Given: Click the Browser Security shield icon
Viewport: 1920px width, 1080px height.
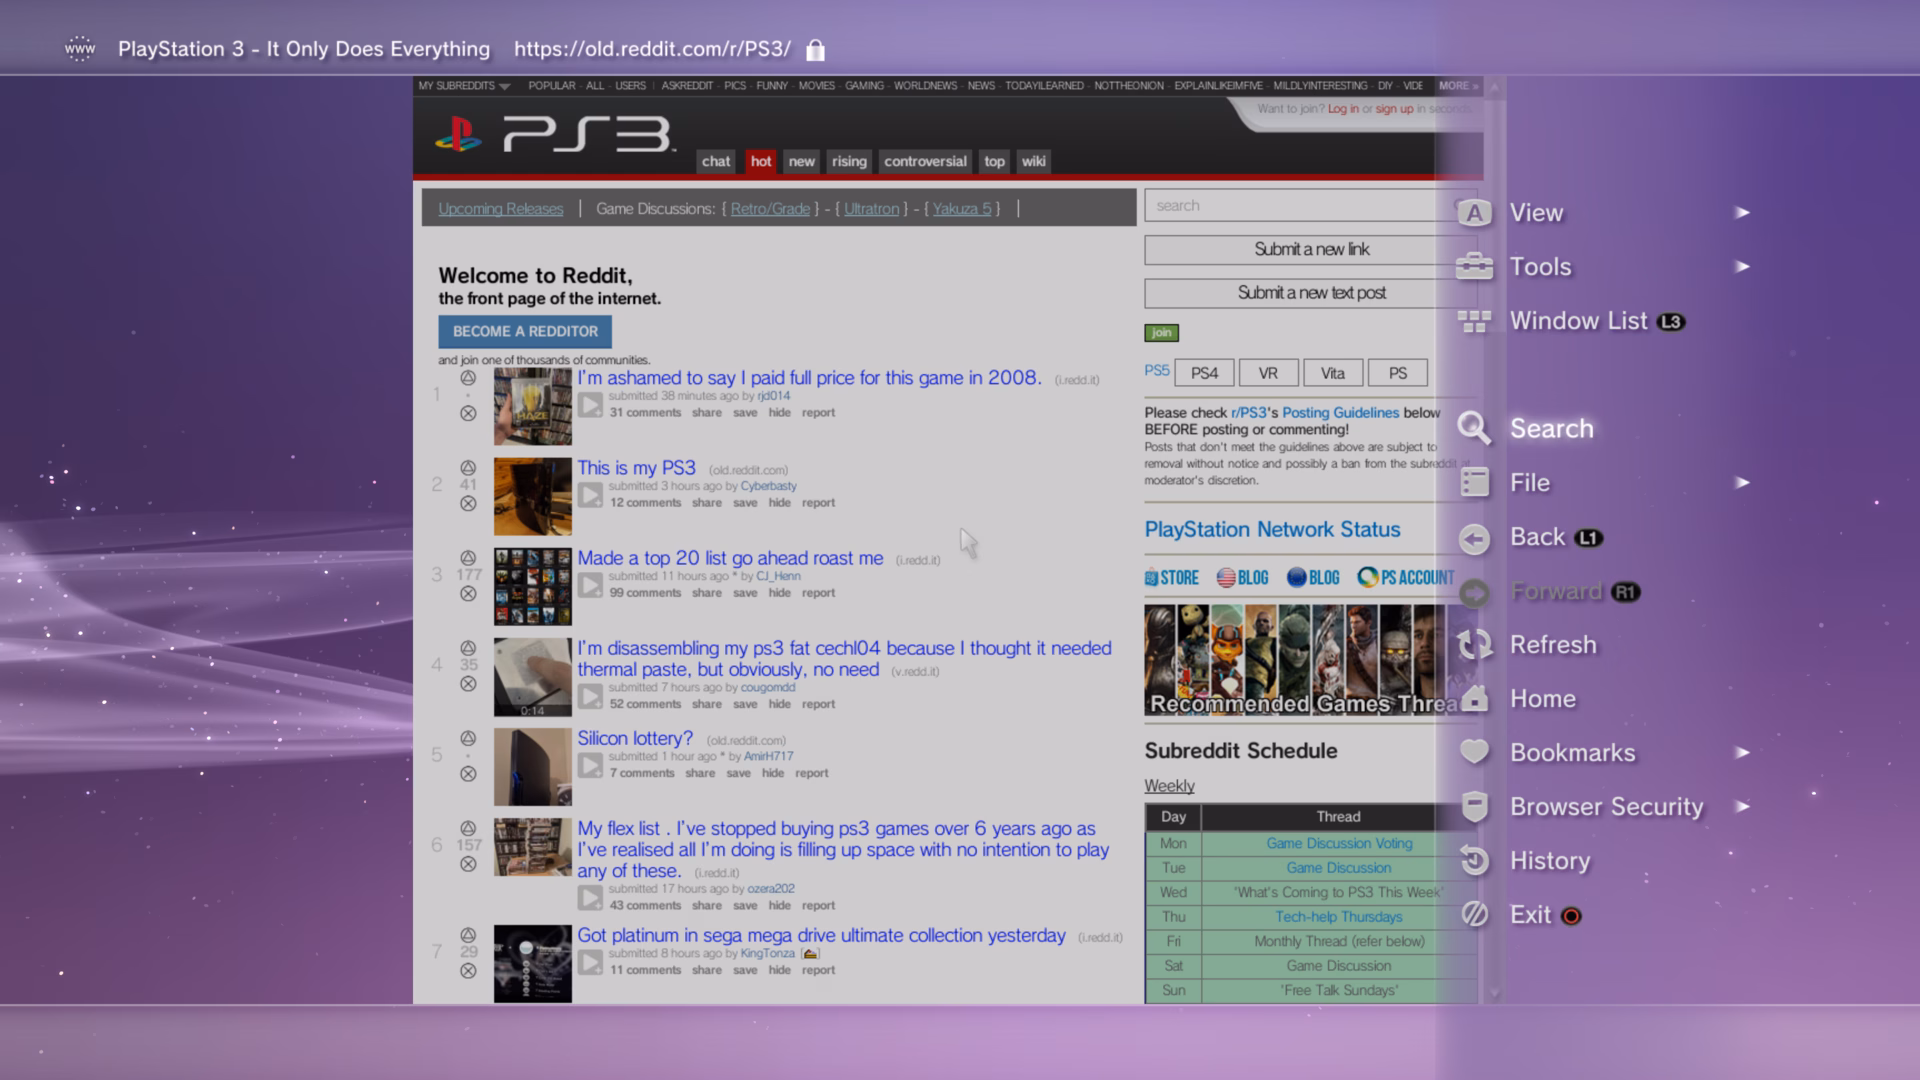Looking at the screenshot, I should 1474,806.
